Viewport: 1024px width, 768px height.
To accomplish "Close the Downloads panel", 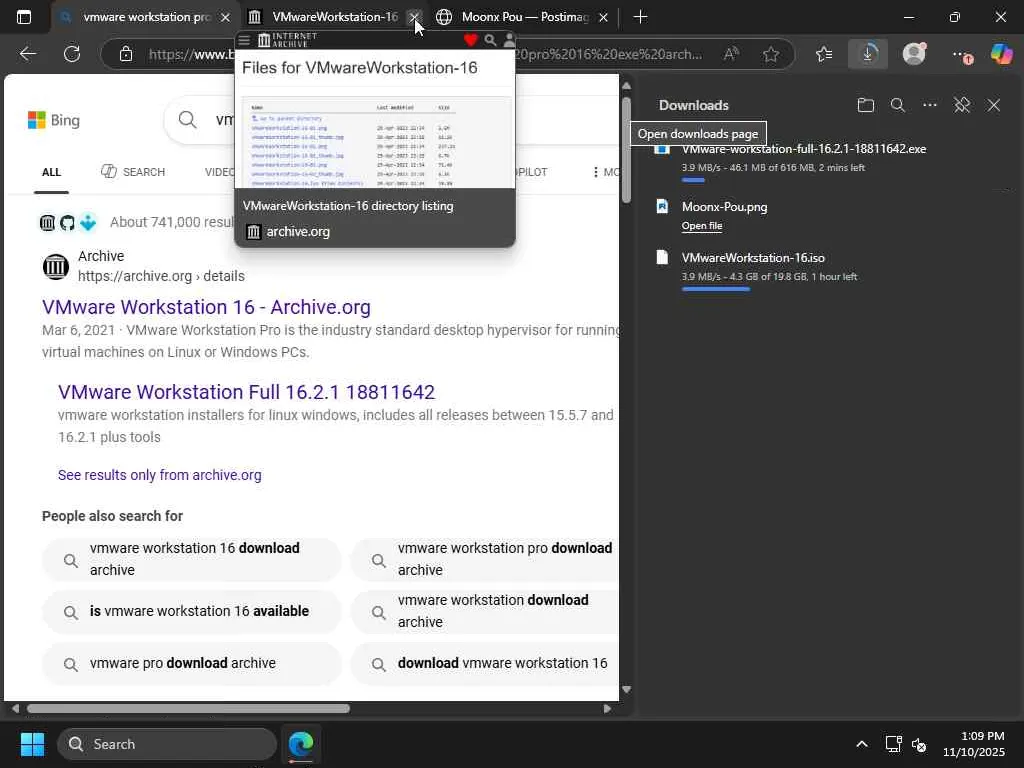I will (x=994, y=105).
